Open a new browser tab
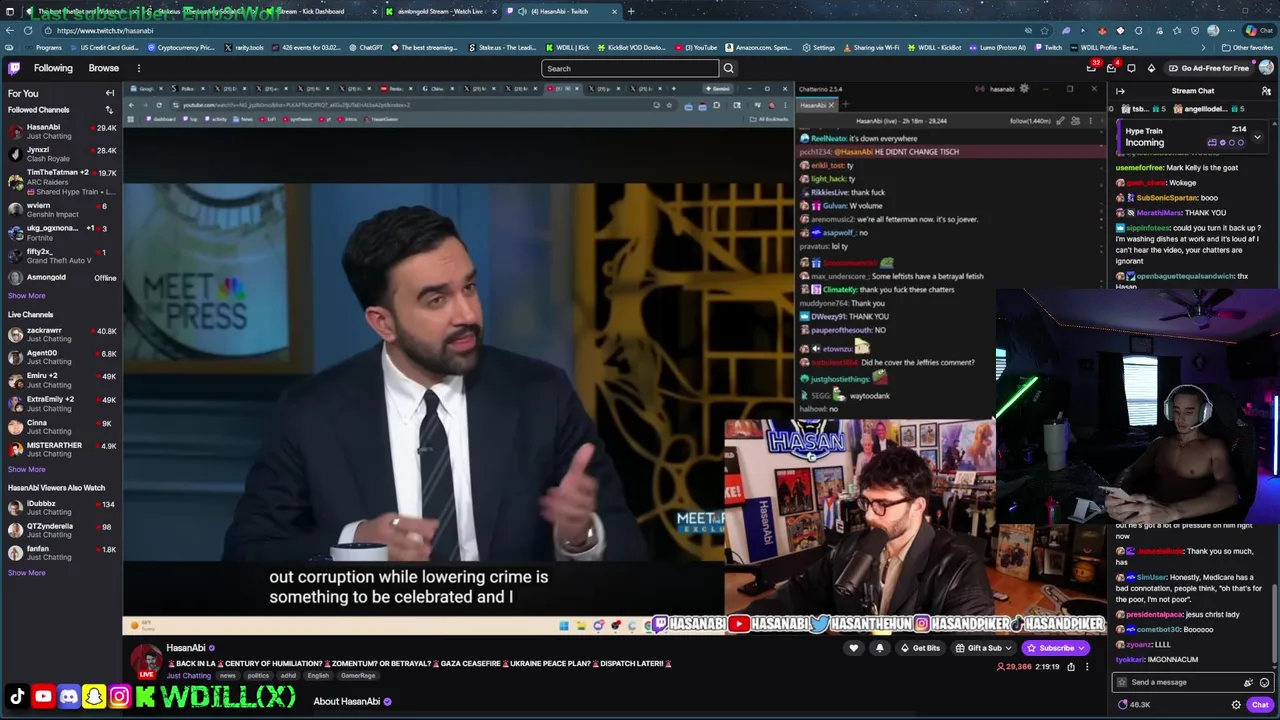Viewport: 1280px width, 720px height. tap(631, 11)
